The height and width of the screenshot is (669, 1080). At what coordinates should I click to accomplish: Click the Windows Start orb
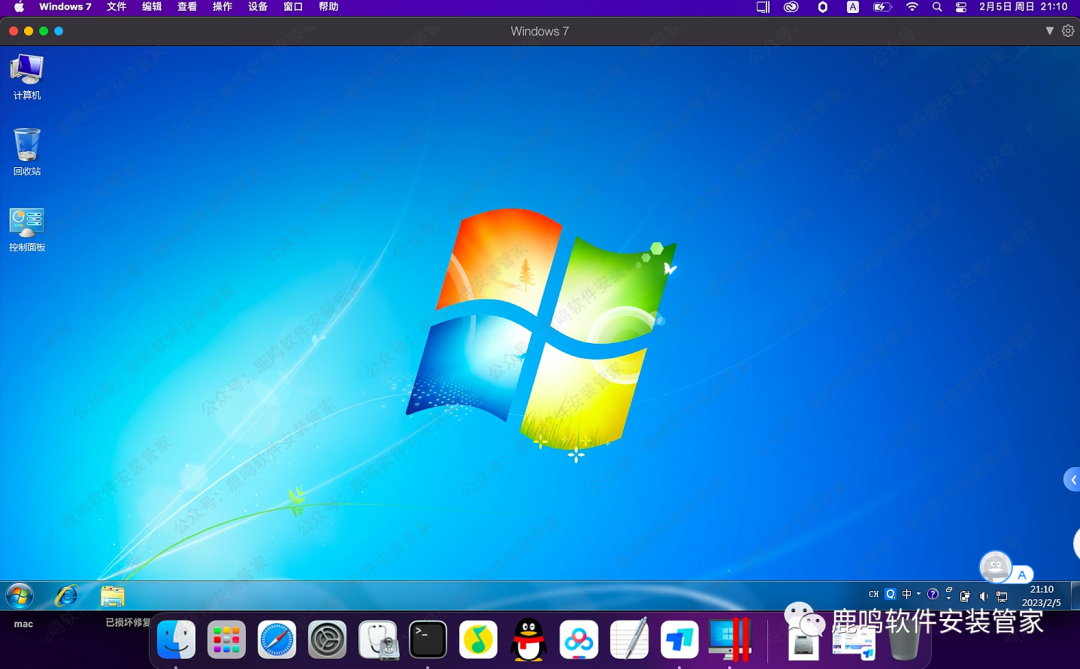[x=19, y=596]
